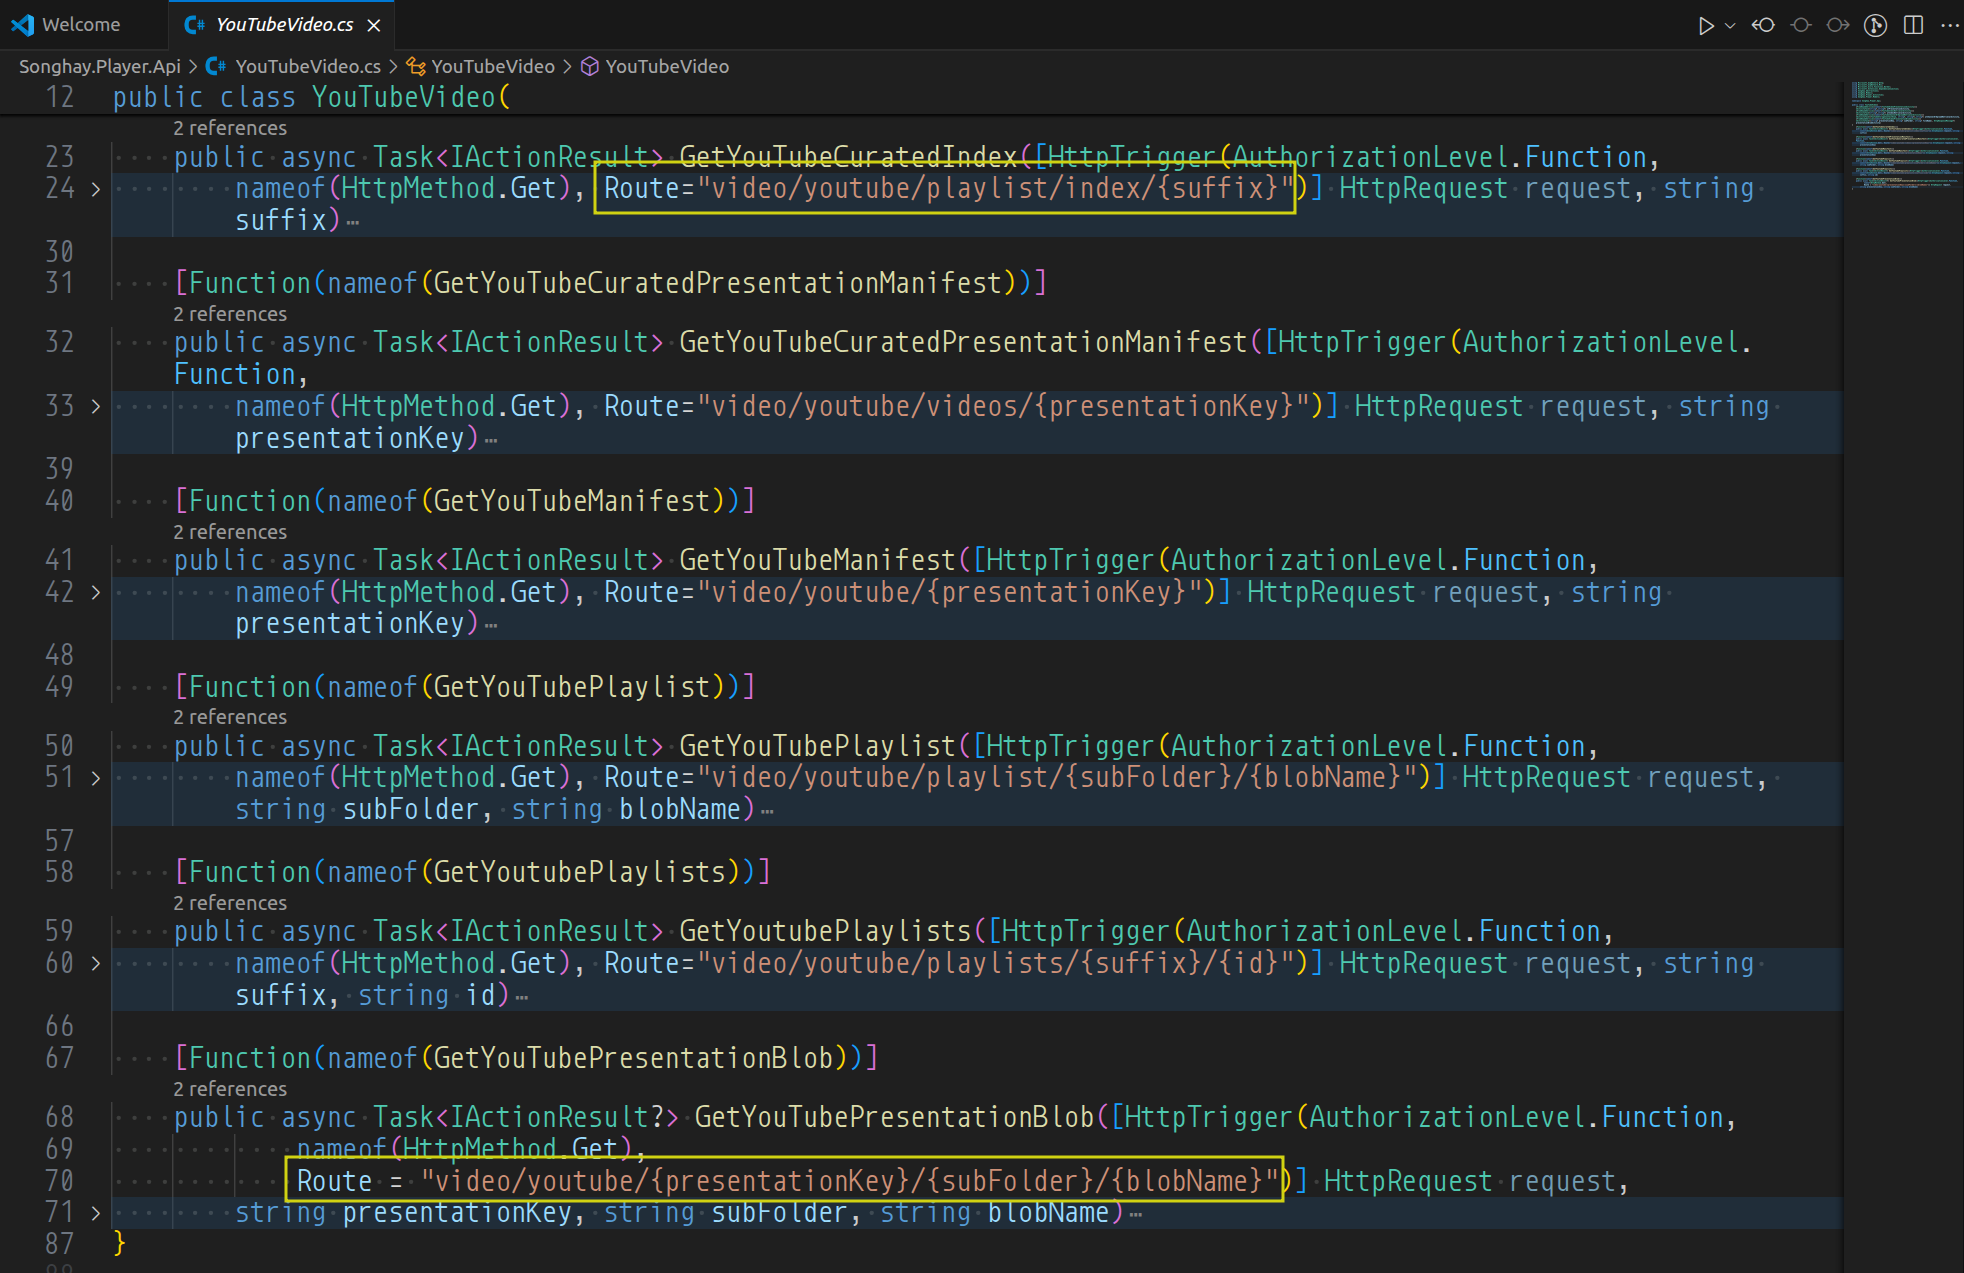Click GetYouTubeCuratedPresentationManifest in the Function attribute on line 31
Screen dimensions: 1964x1273
[x=717, y=283]
